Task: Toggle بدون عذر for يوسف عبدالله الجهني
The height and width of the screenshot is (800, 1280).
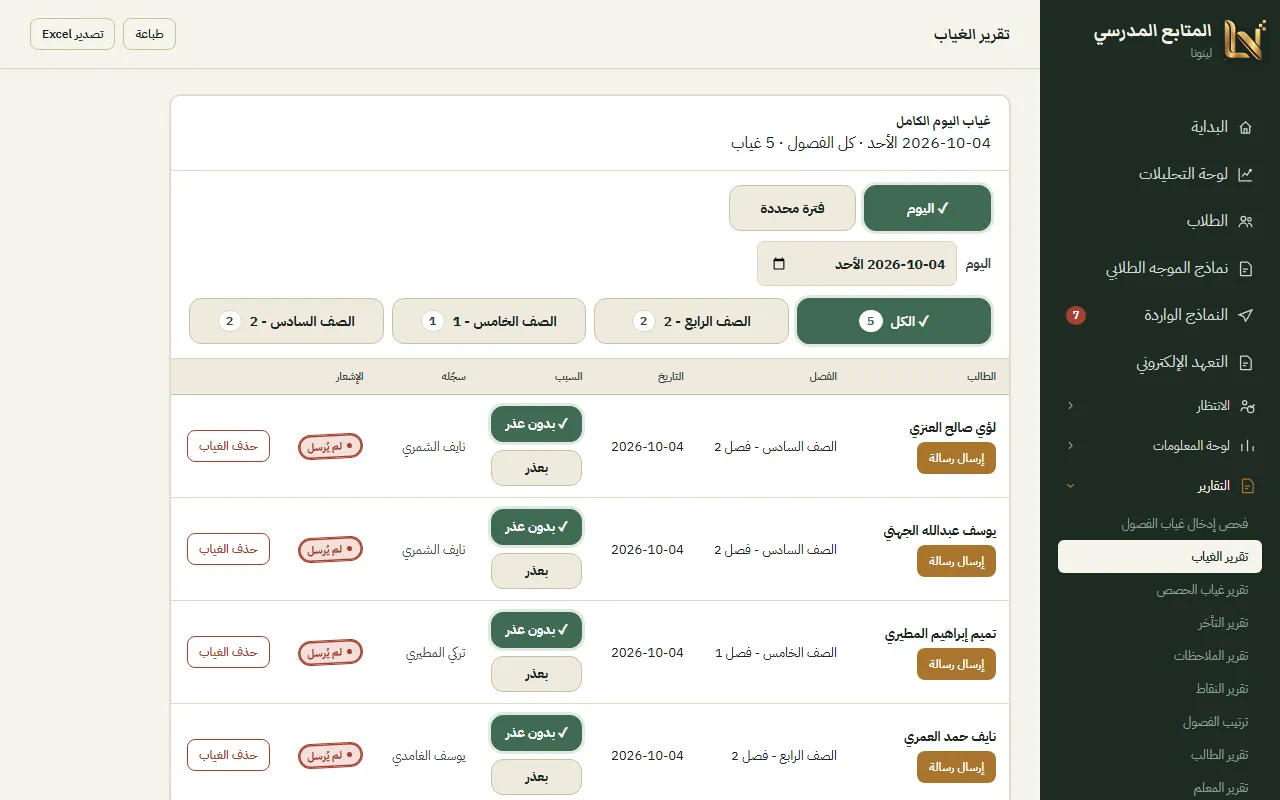Action: (x=536, y=526)
